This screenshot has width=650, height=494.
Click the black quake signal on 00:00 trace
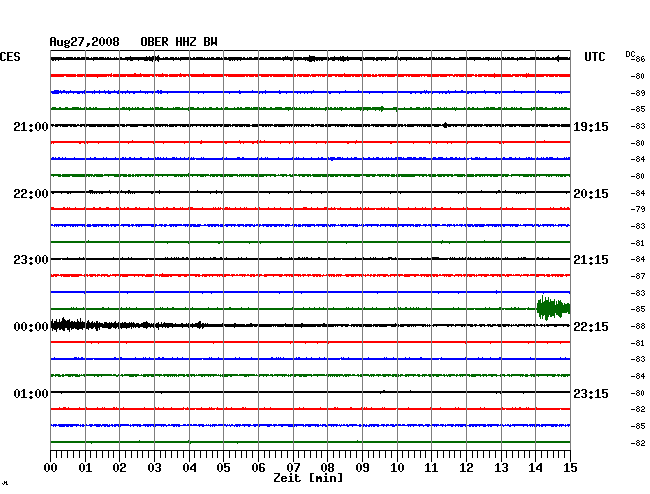(129, 325)
